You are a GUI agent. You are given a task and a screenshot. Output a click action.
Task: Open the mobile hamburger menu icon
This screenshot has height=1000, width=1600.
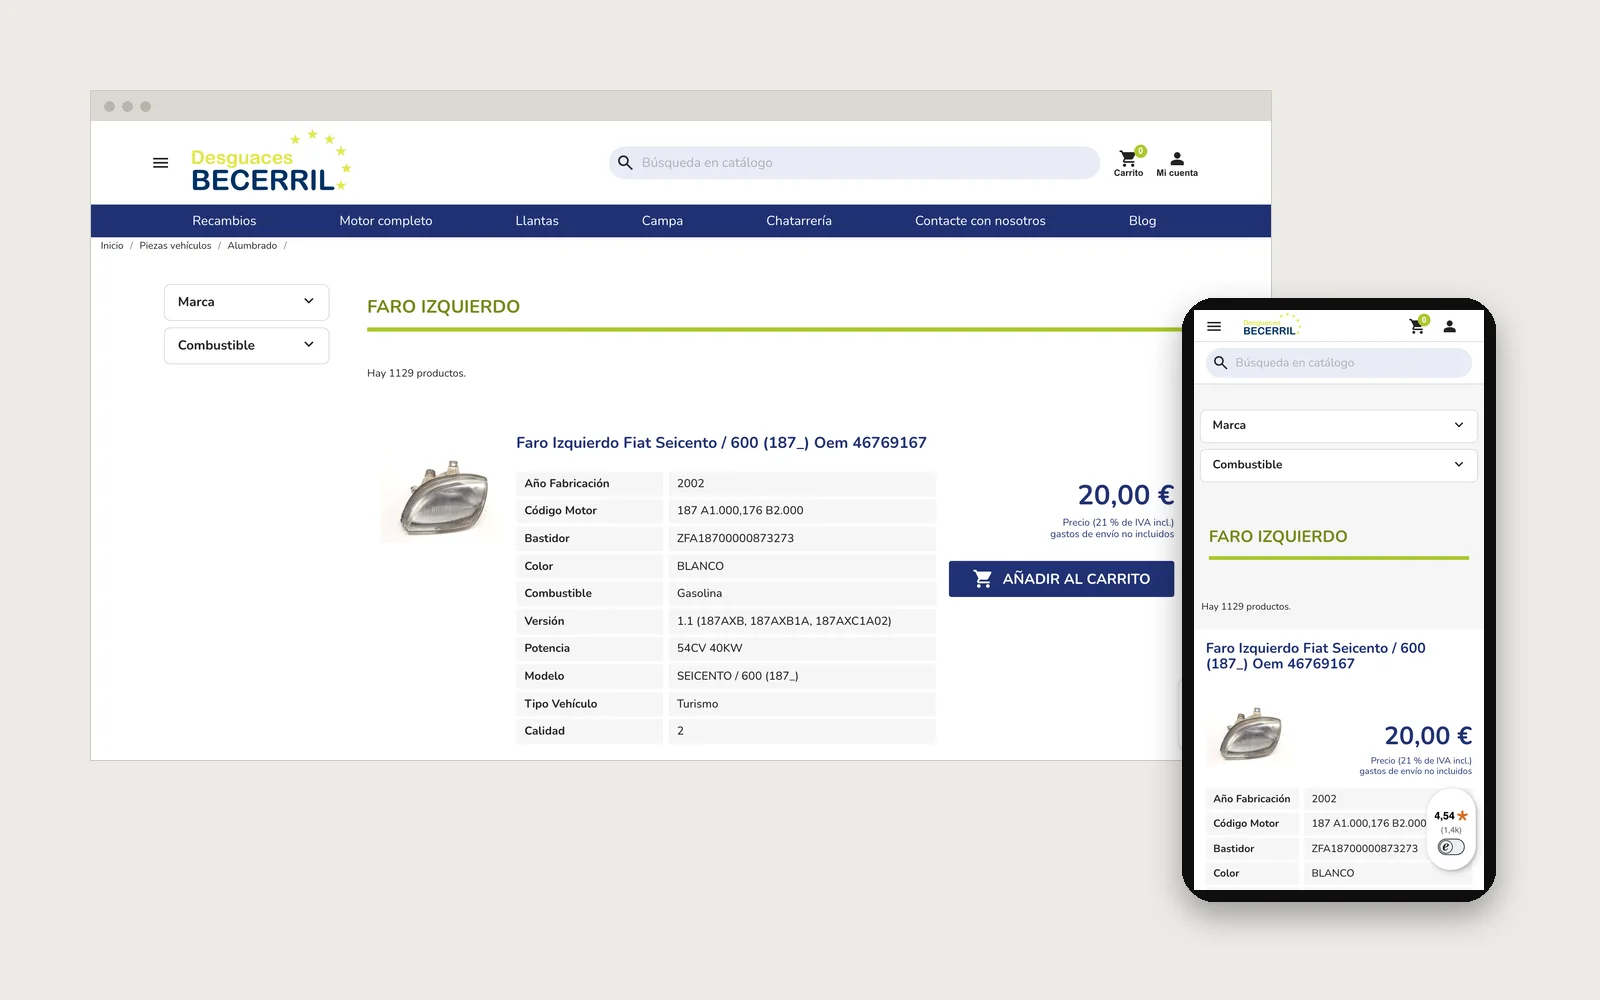click(1214, 327)
